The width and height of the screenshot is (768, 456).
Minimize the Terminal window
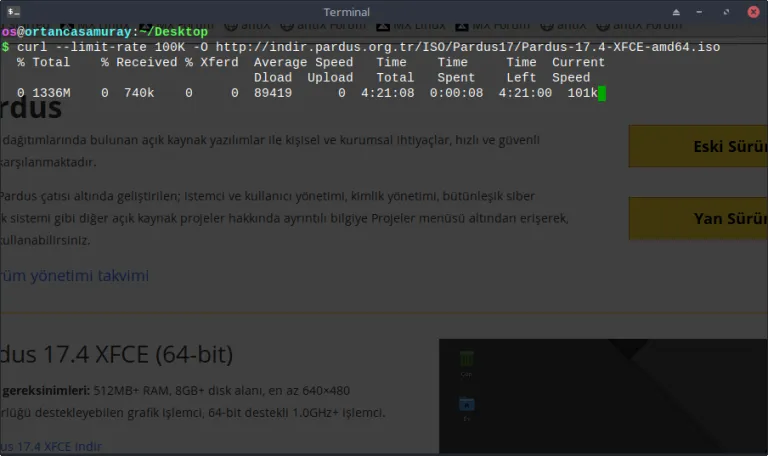coord(699,12)
